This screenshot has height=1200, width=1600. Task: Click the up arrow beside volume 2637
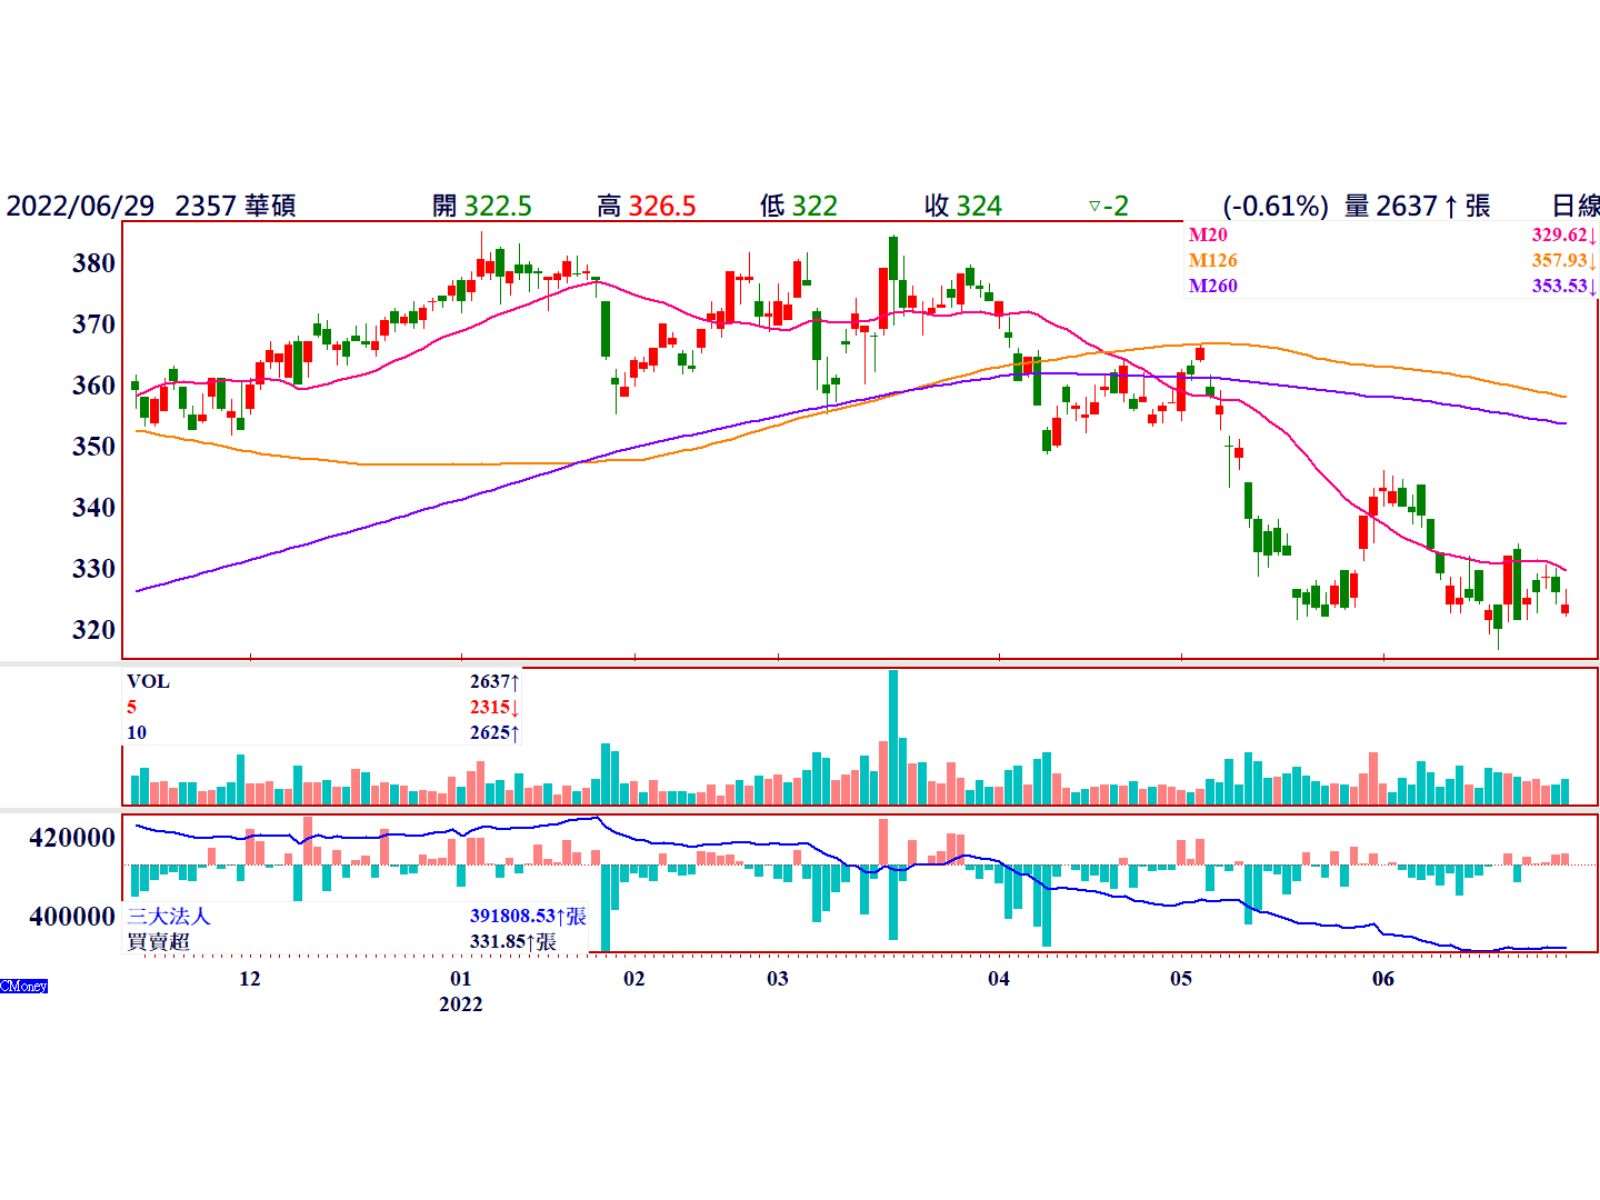click(x=1449, y=207)
